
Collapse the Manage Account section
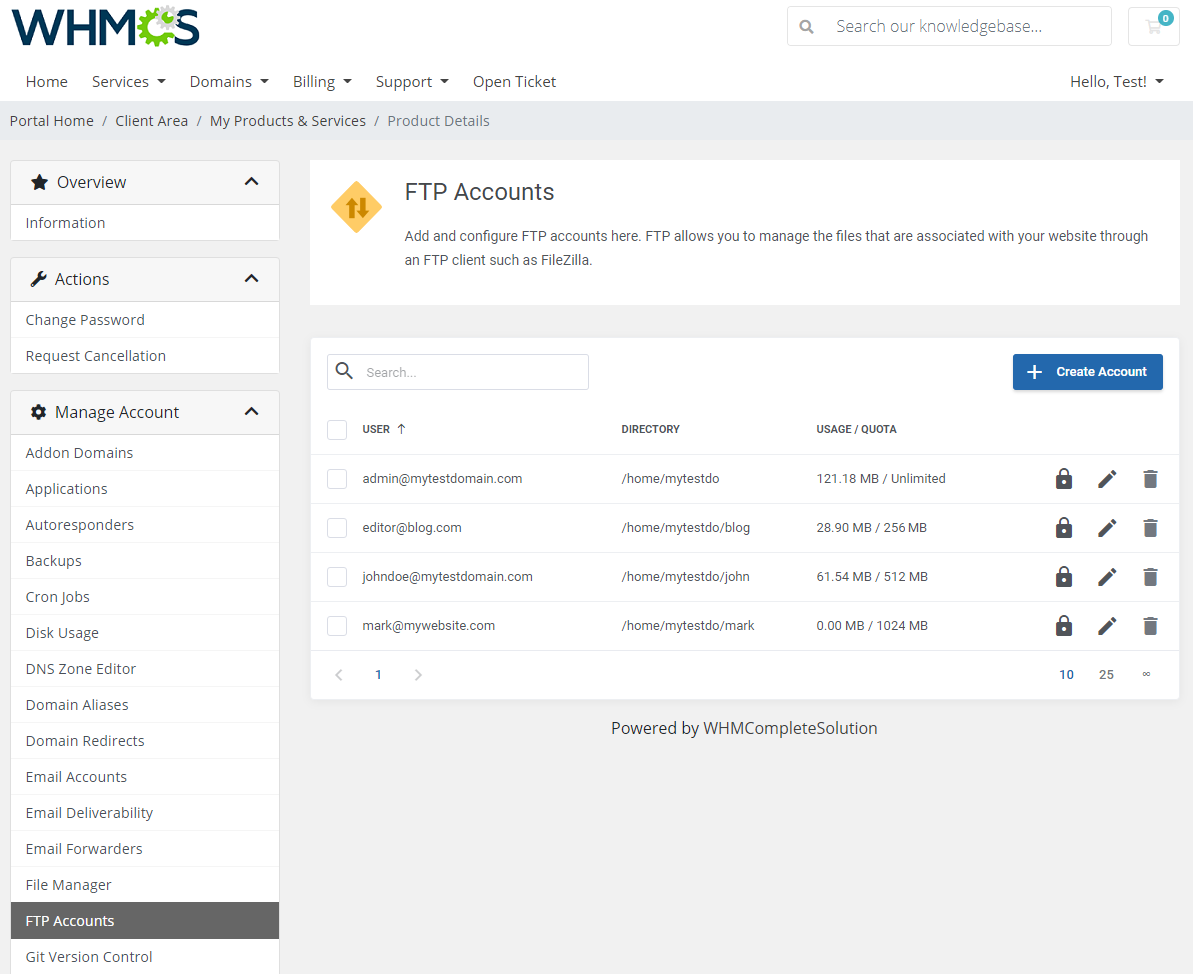[251, 411]
